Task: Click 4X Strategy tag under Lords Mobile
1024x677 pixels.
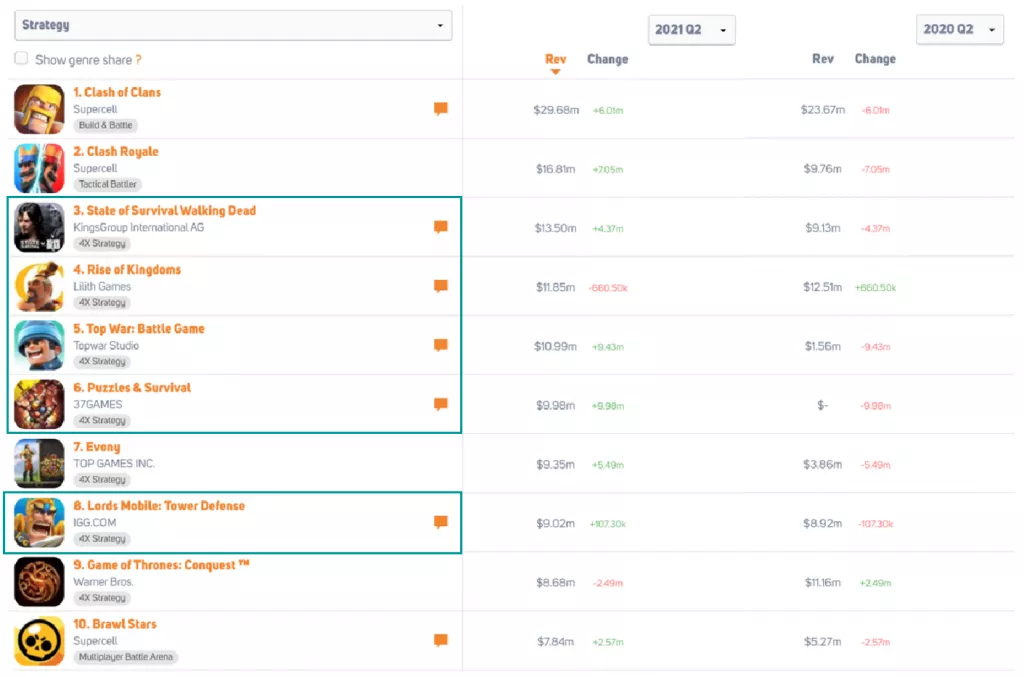Action: [102, 539]
